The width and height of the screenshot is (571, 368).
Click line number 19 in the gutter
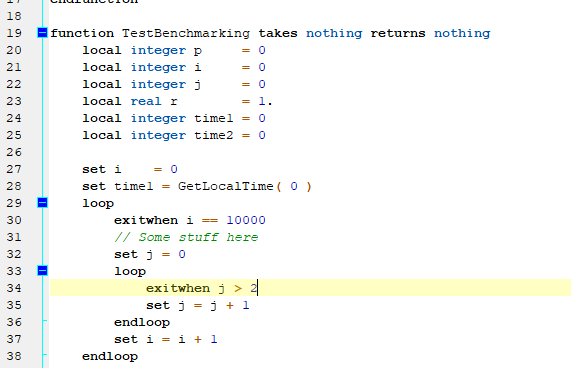14,33
